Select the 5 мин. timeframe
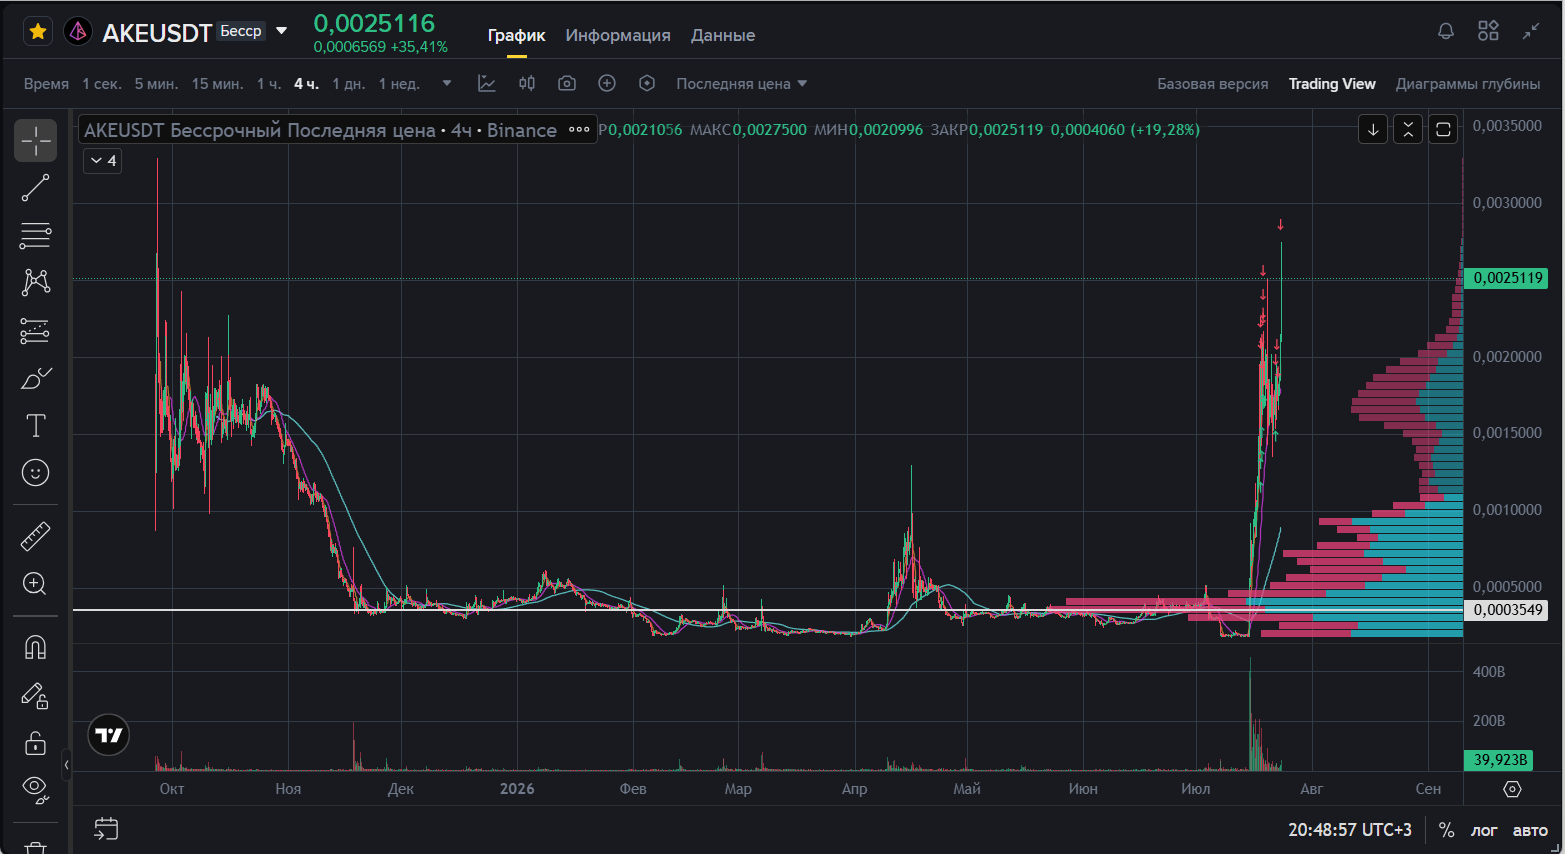 157,84
